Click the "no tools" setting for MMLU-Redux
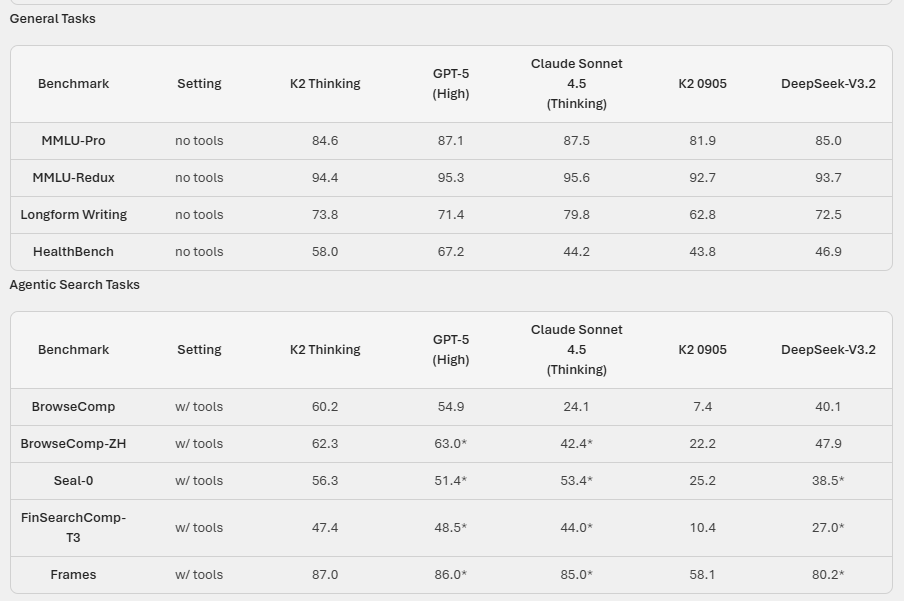This screenshot has height=601, width=904. (199, 178)
